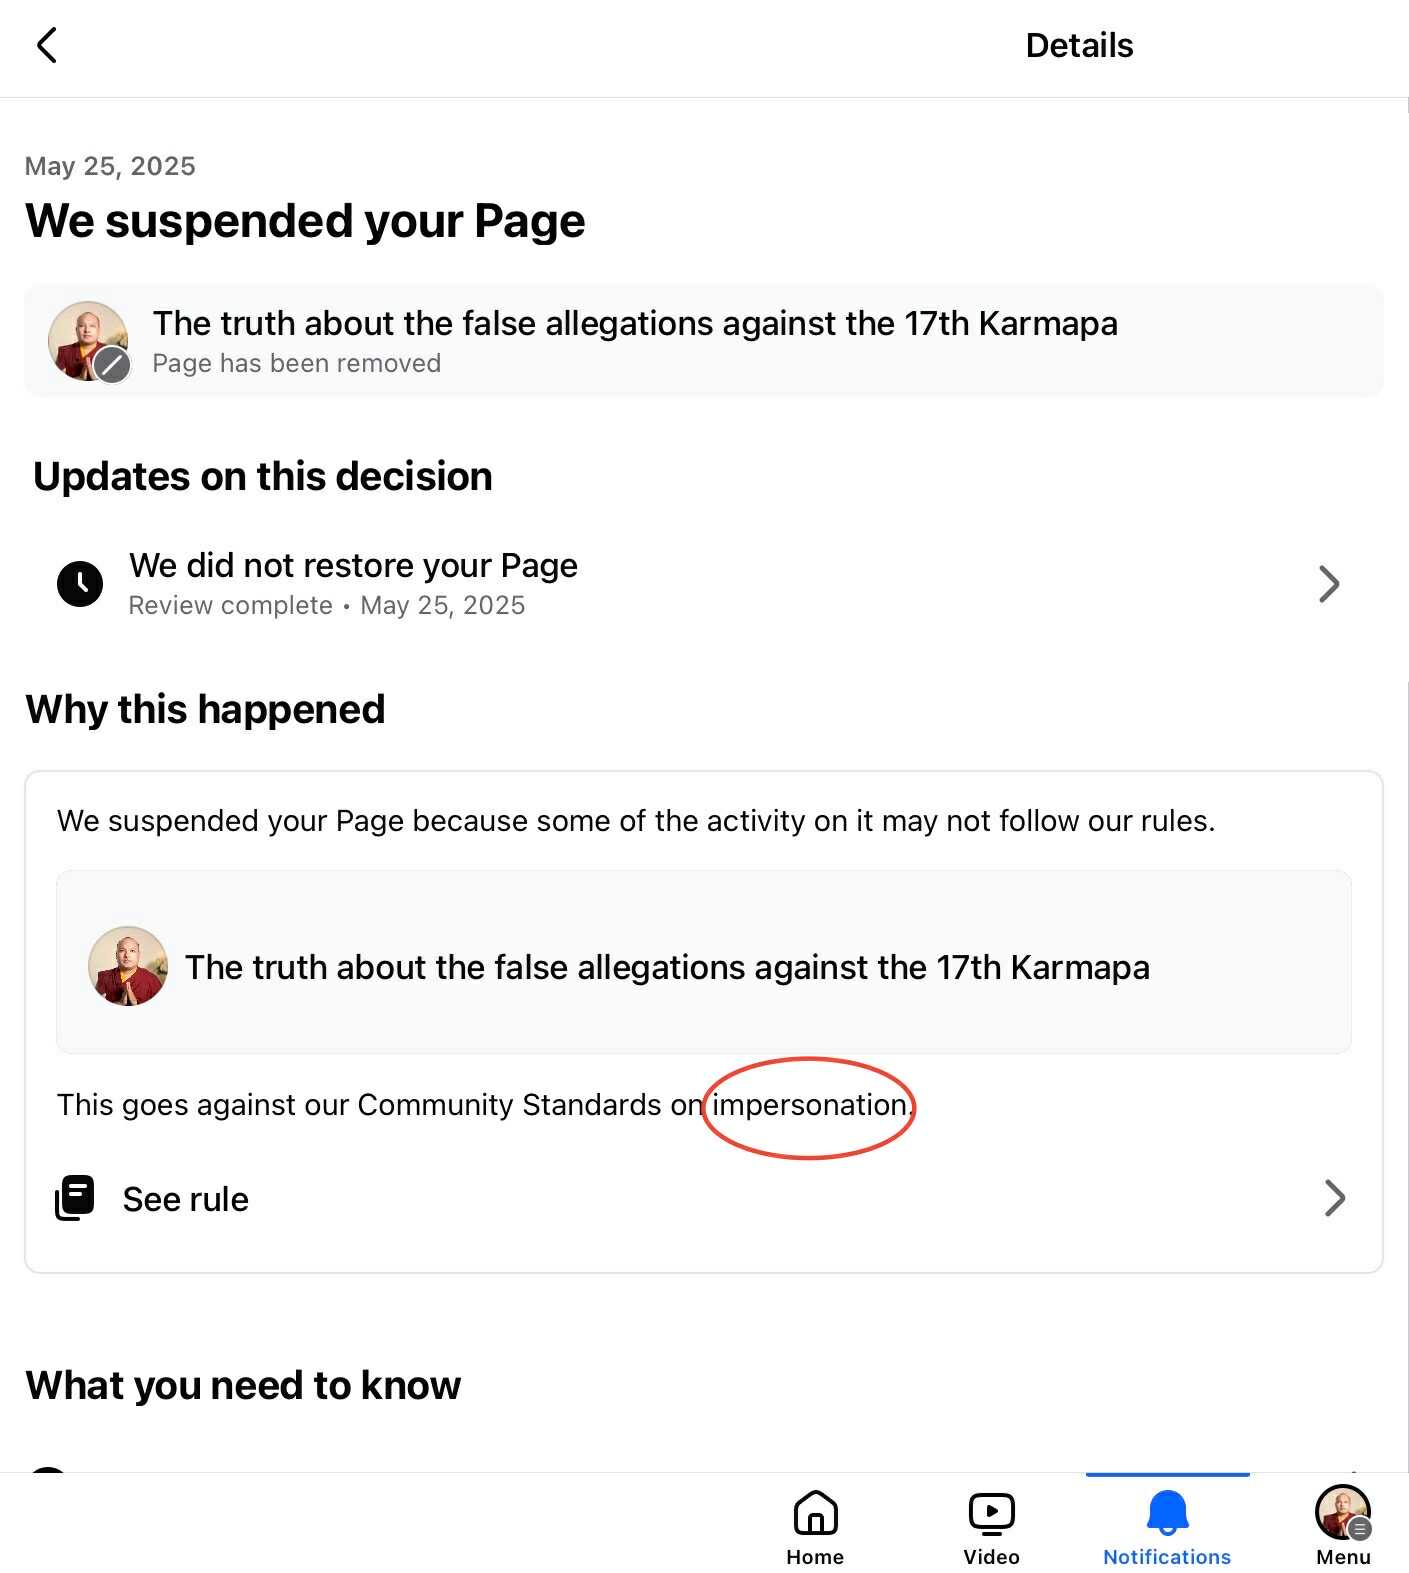
Task: Tap the Page avatar in the reason box
Action: [x=128, y=966]
